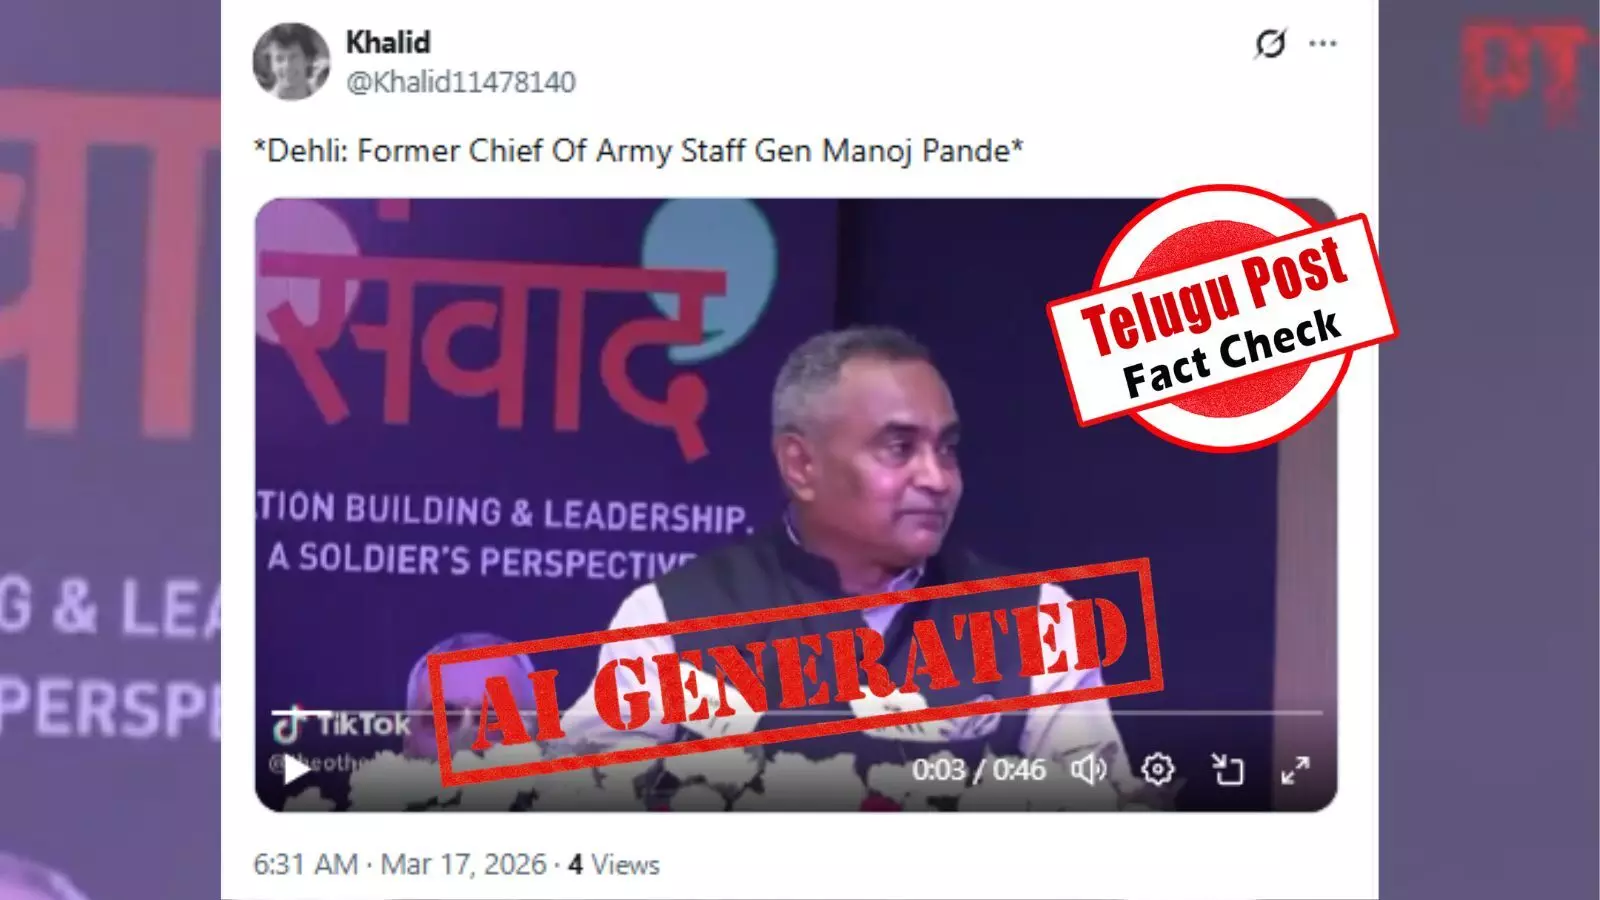Click the Grok explain icon

tap(1270, 44)
